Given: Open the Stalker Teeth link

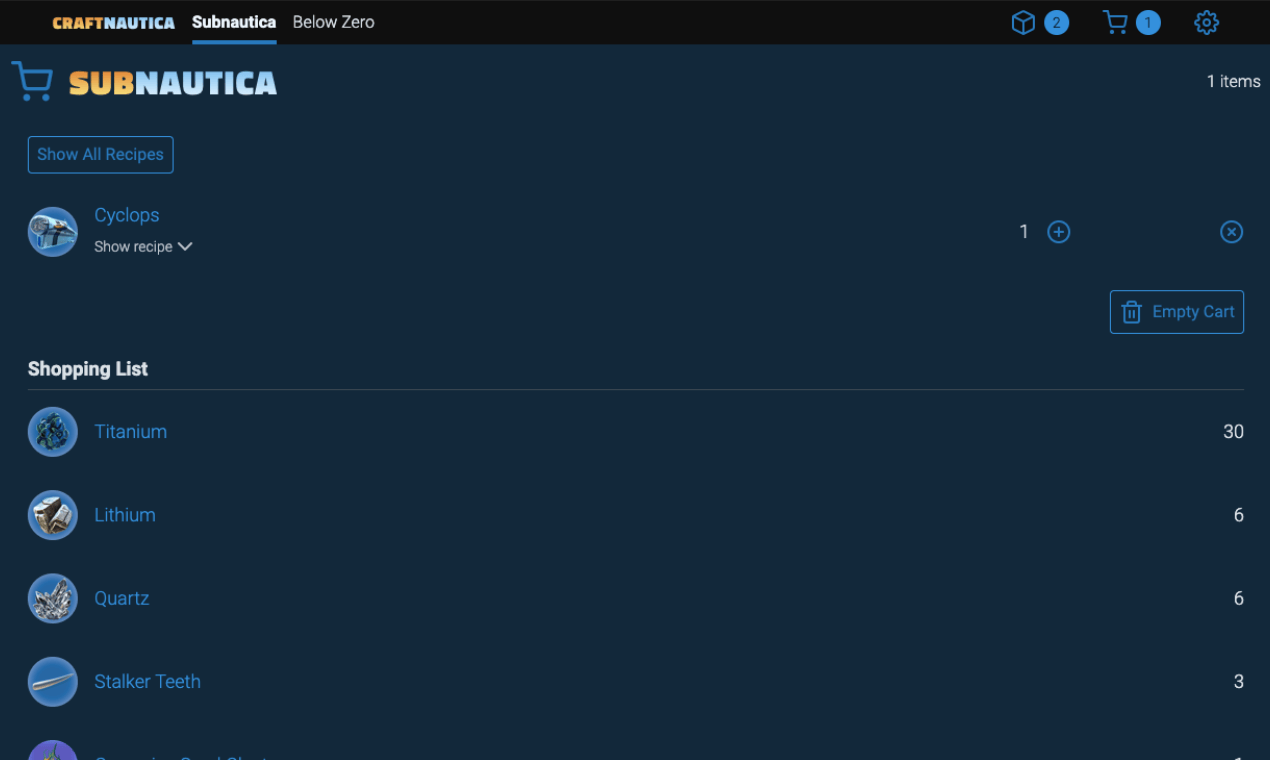Looking at the screenshot, I should pos(148,682).
